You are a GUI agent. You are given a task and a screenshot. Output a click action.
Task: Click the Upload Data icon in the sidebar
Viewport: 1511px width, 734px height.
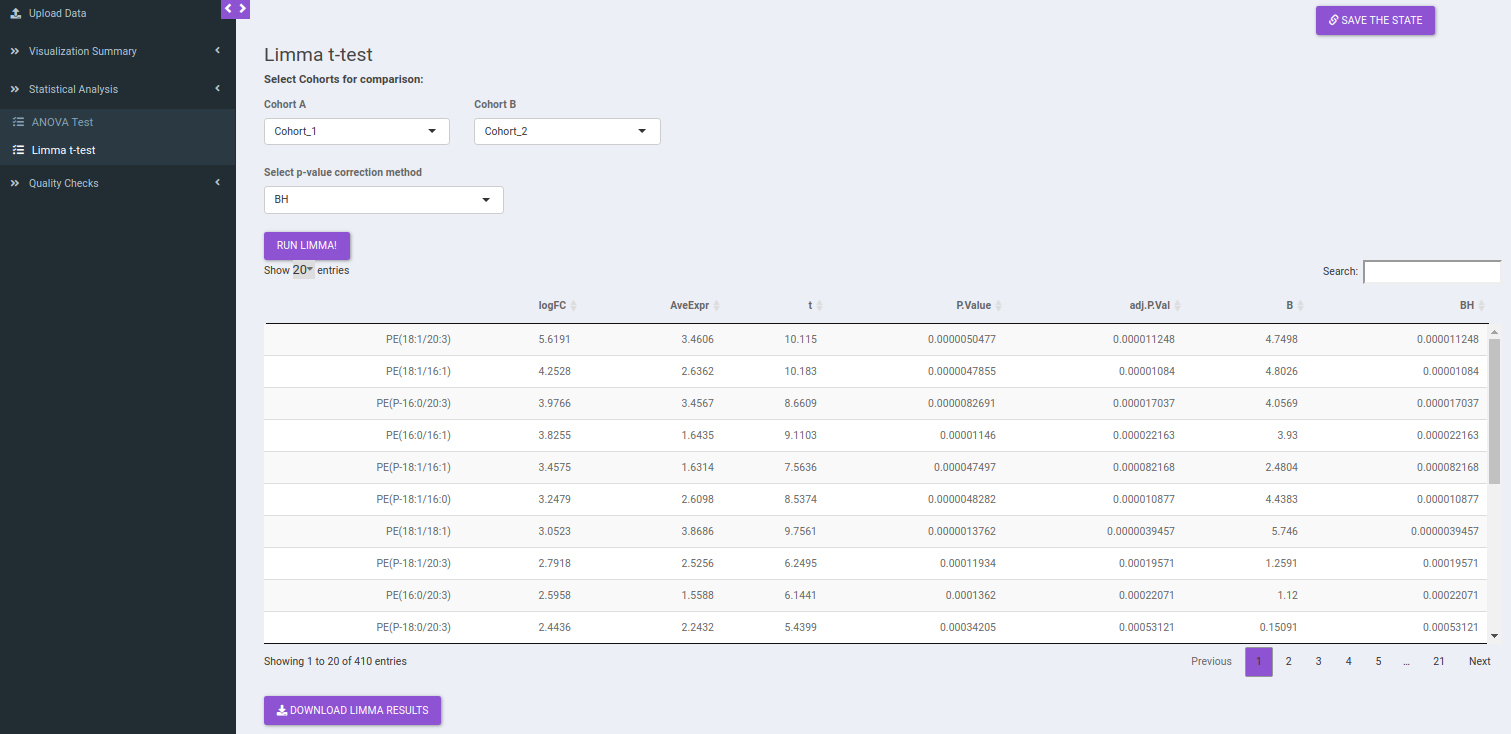click(15, 13)
